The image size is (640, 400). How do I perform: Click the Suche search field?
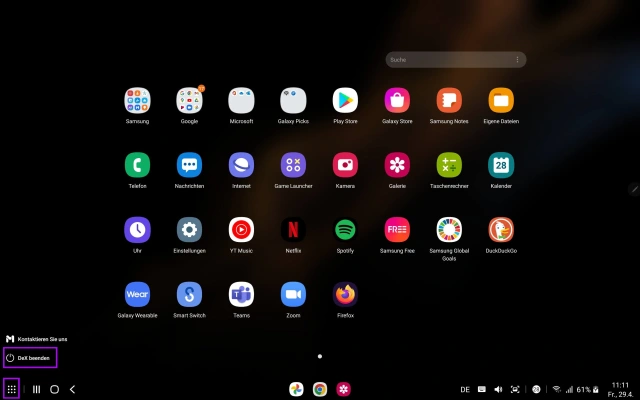tap(456, 60)
